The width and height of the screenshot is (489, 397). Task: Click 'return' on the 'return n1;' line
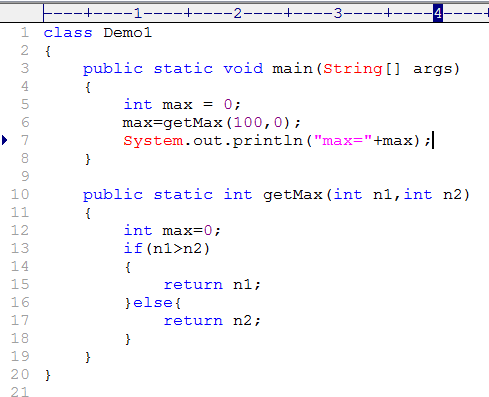coord(193,285)
